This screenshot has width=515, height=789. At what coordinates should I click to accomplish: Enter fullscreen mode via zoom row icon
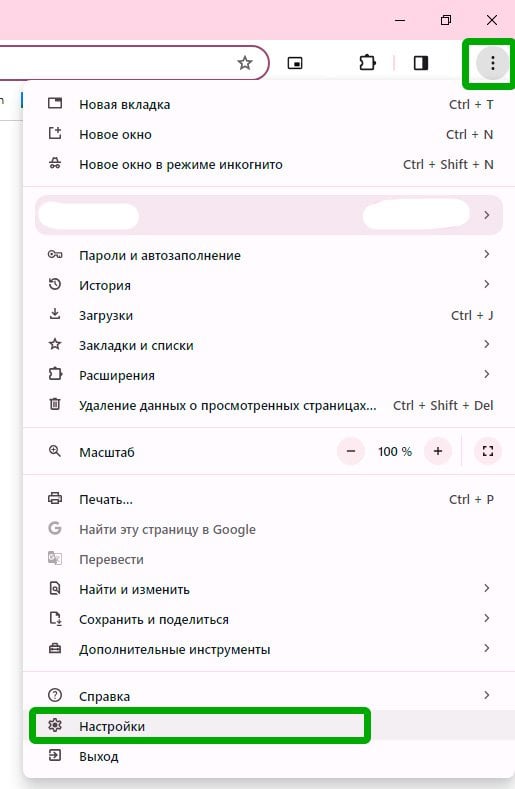488,451
